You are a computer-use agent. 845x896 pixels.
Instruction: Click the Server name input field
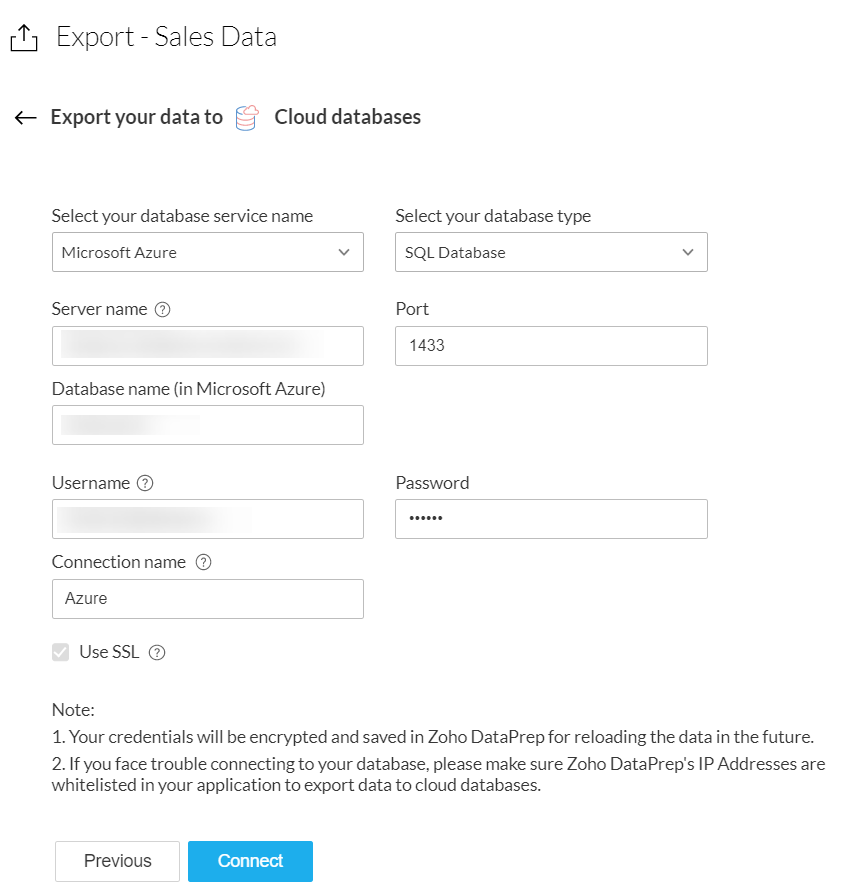[x=207, y=346]
